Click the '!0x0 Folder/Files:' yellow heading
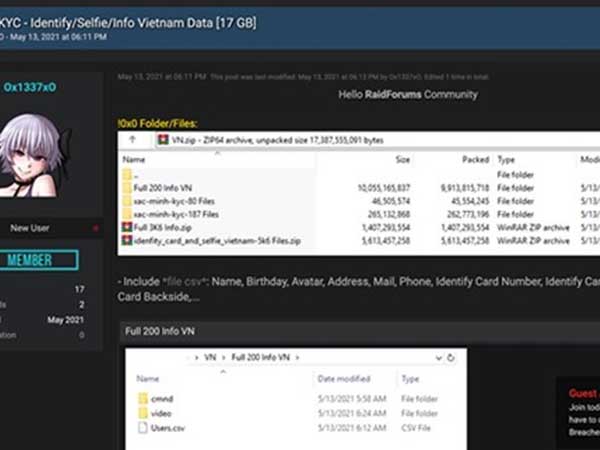 pos(157,124)
